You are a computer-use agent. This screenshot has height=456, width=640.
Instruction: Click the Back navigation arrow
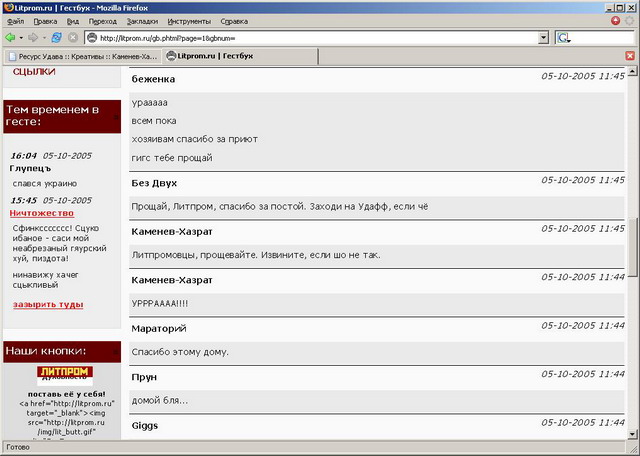[x=10, y=37]
